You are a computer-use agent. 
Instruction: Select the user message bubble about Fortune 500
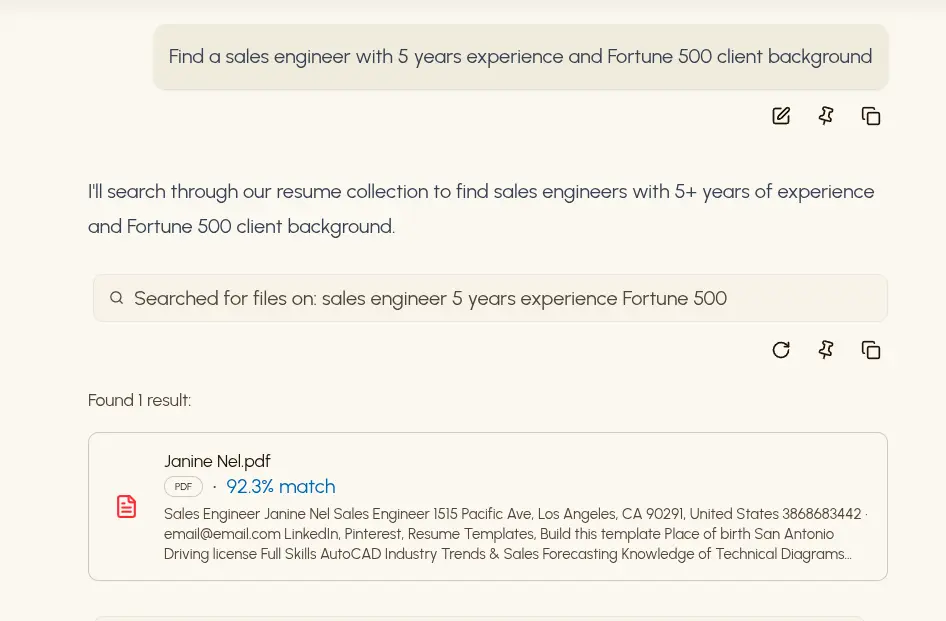[x=520, y=57]
